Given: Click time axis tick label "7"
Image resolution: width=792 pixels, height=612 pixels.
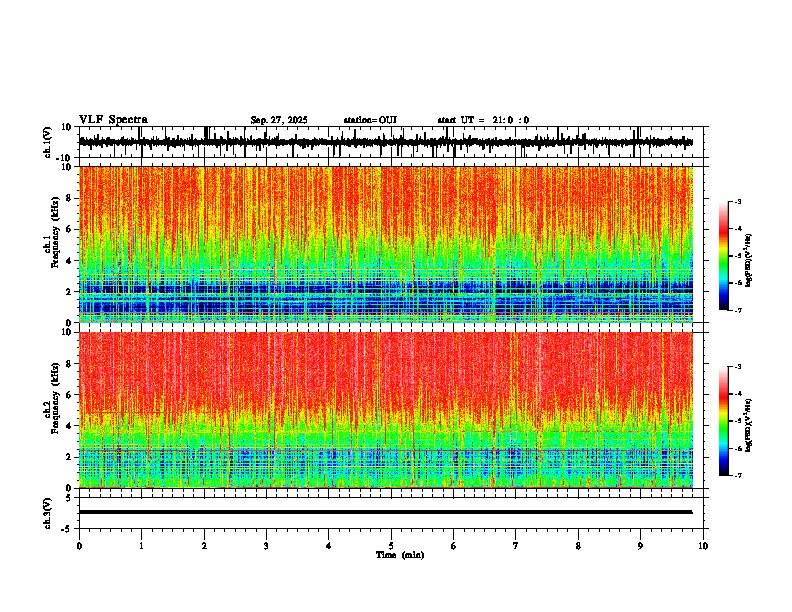Looking at the screenshot, I should click(516, 546).
